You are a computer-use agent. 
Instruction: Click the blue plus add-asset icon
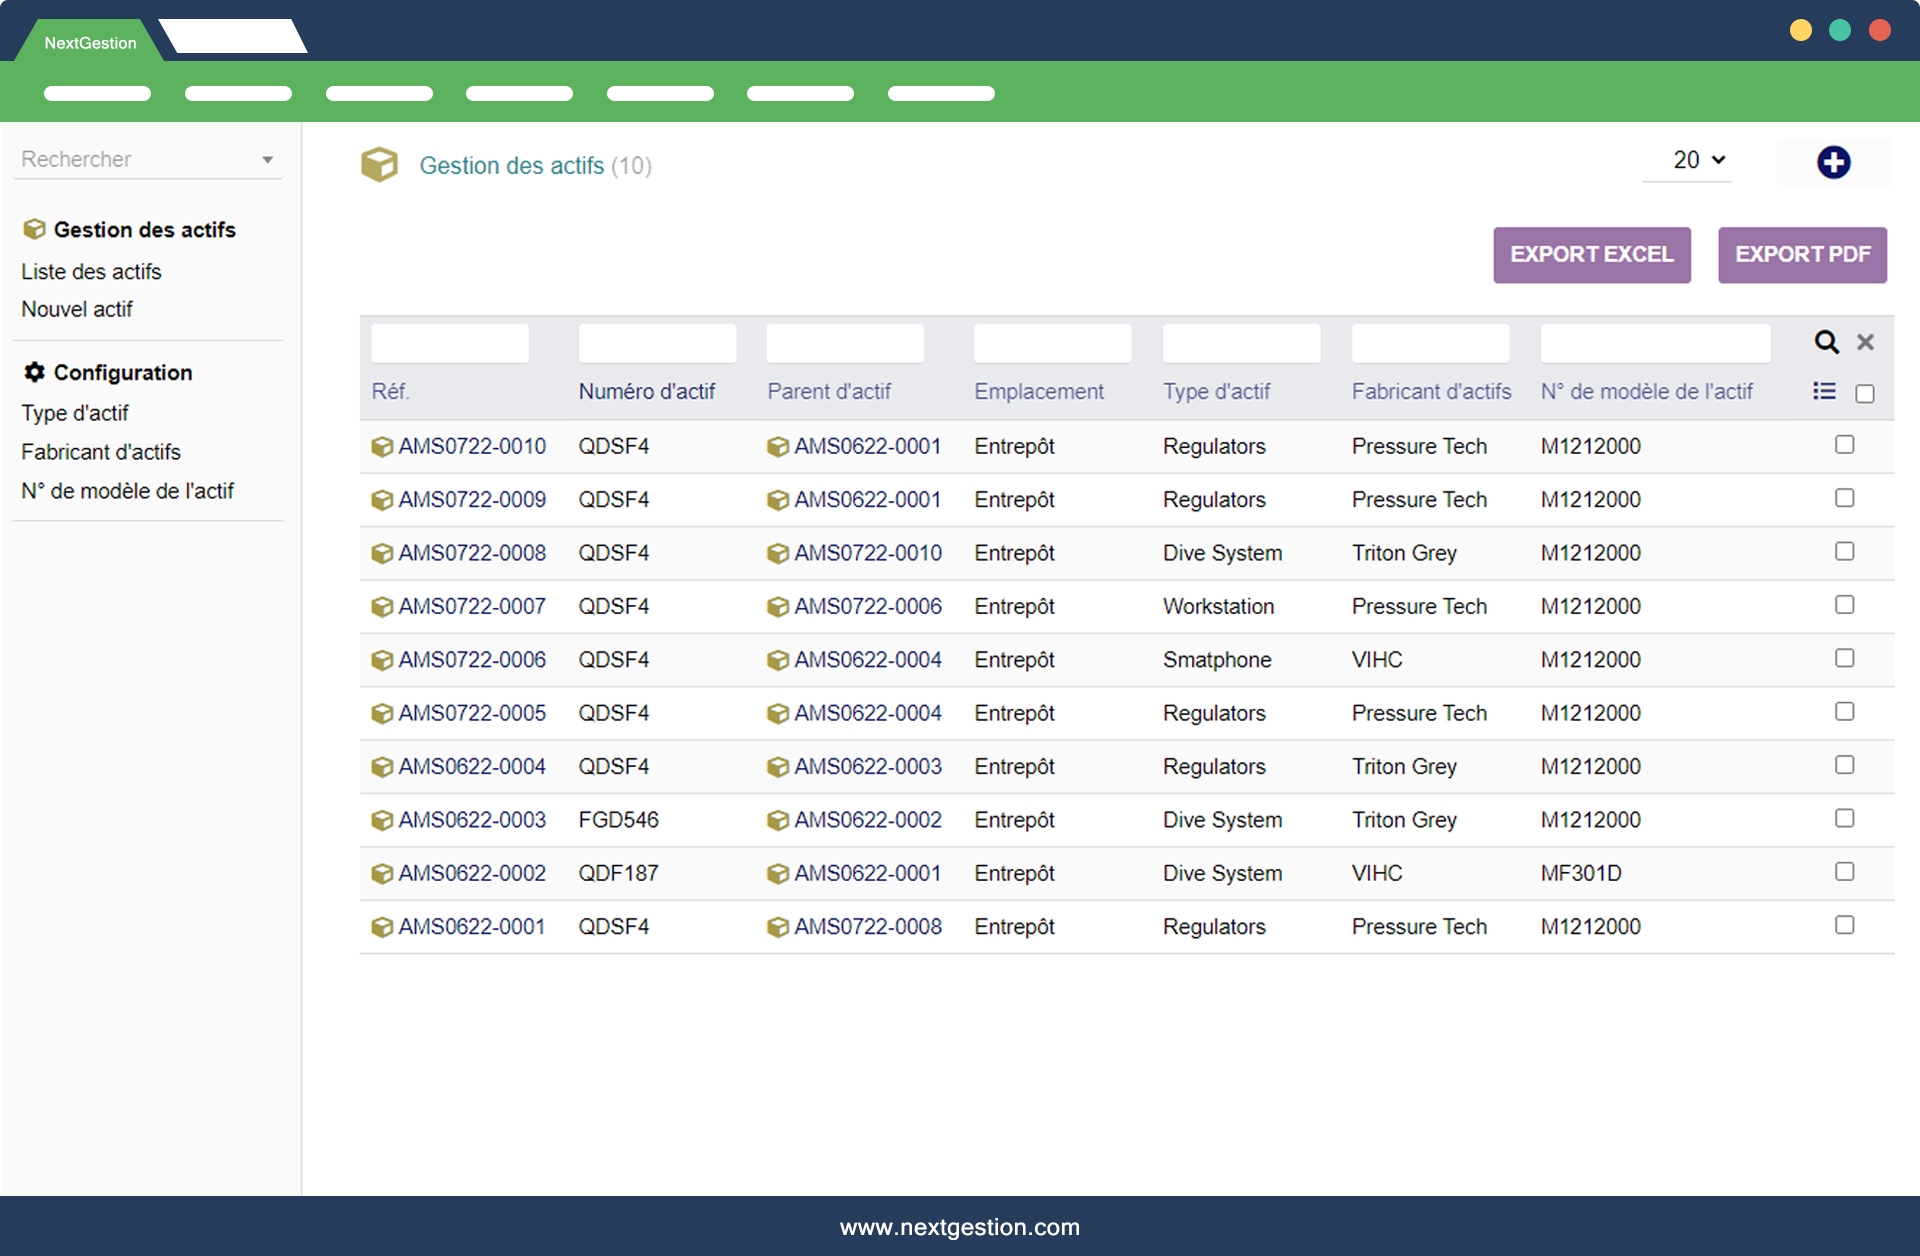(x=1833, y=162)
